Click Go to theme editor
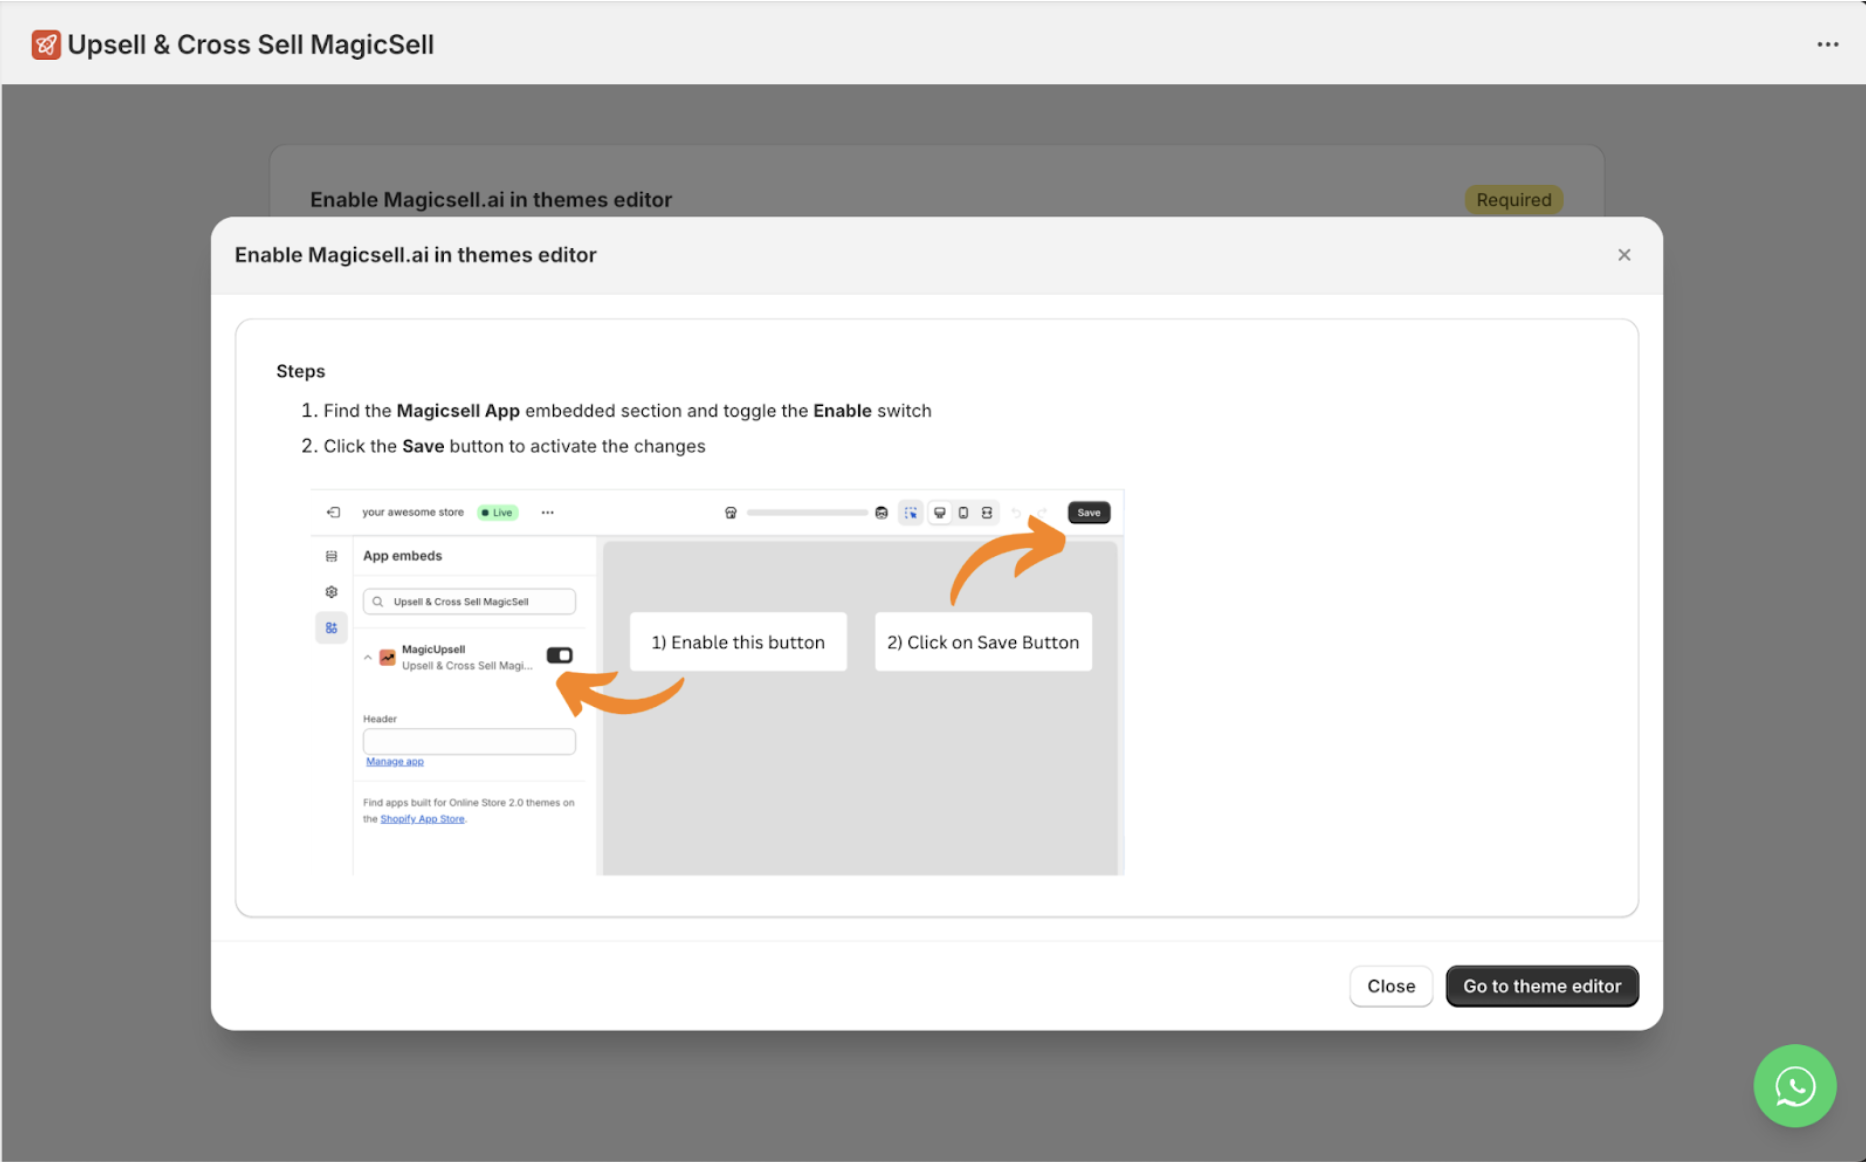 [x=1542, y=986]
